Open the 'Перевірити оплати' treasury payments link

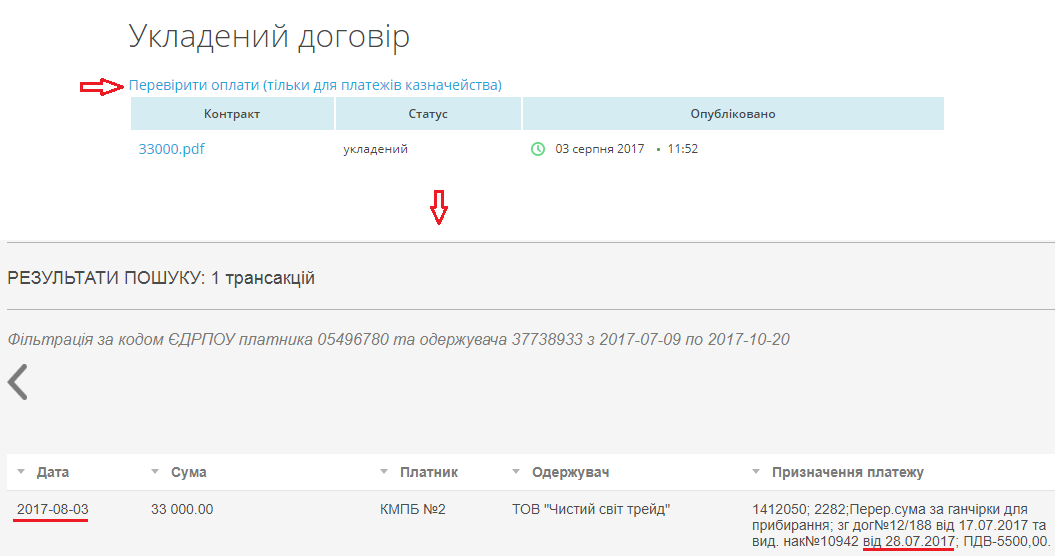pos(315,86)
